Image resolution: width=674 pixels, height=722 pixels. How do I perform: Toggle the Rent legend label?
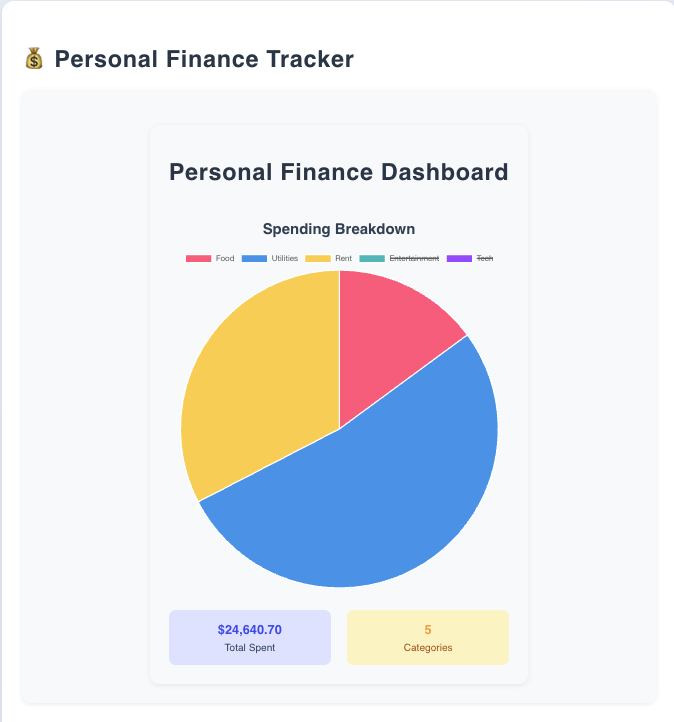[x=343, y=258]
